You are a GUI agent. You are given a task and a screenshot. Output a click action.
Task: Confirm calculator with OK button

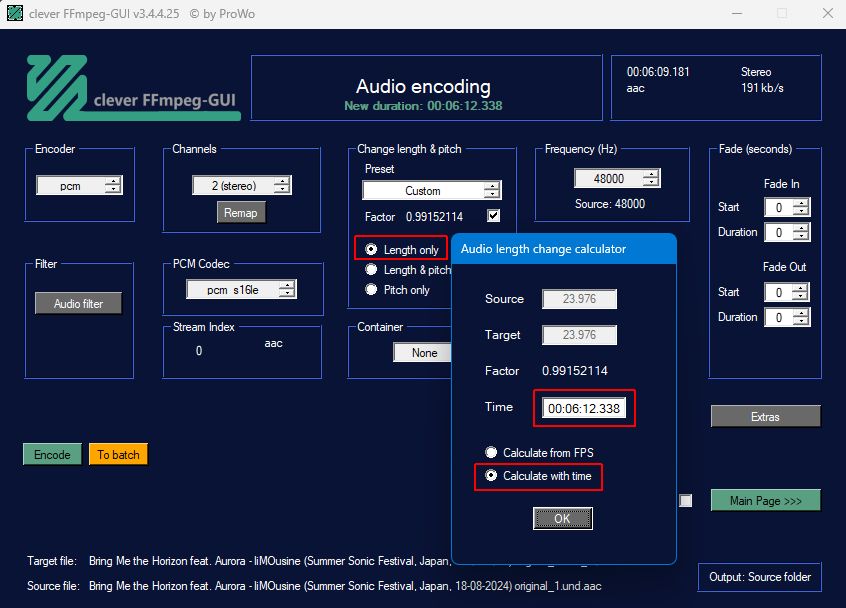563,518
